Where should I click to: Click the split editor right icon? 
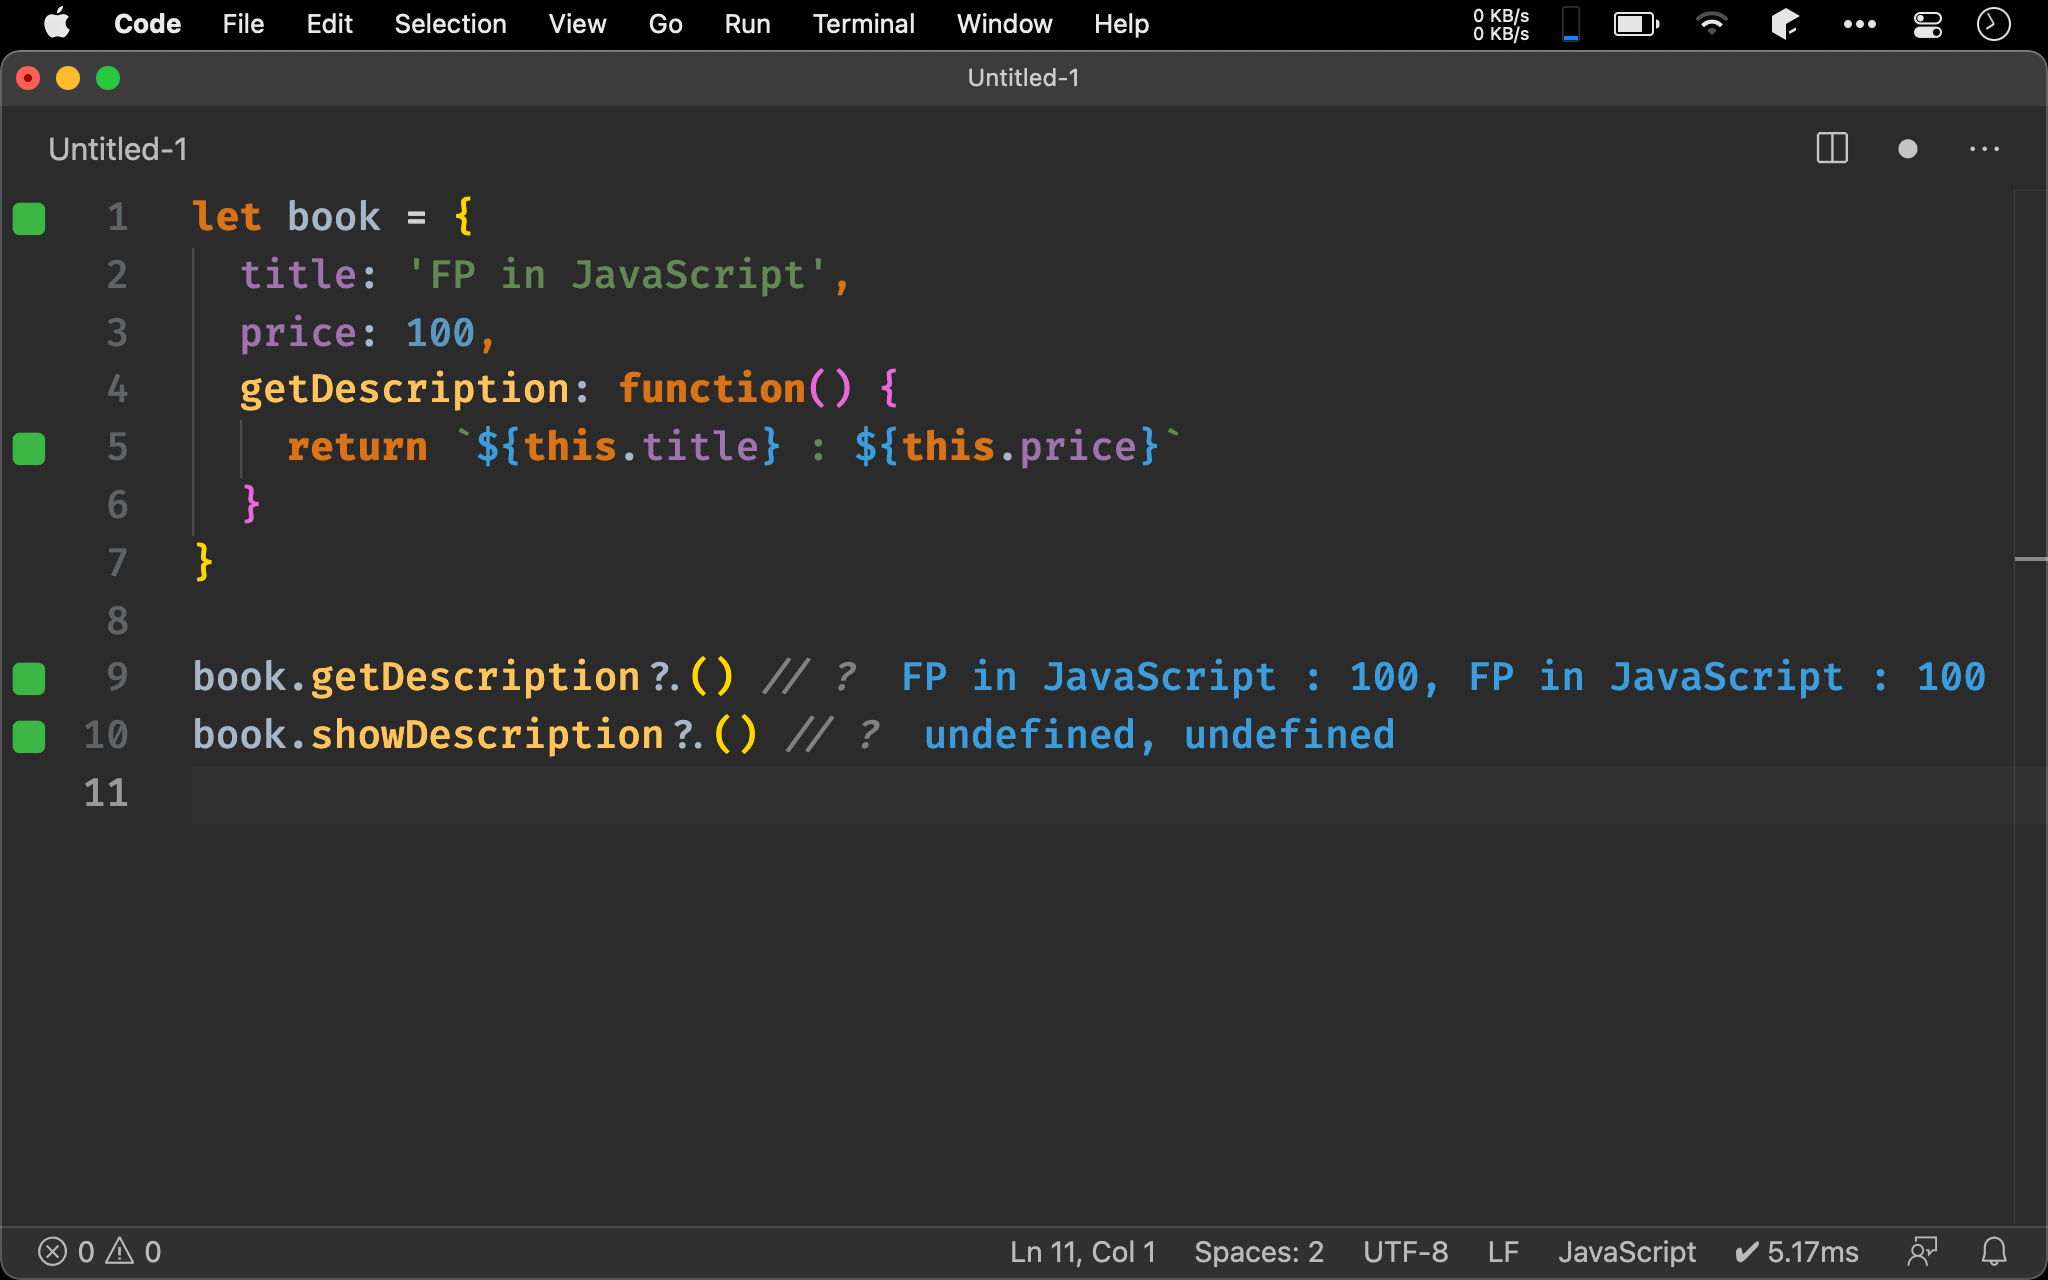pos(1831,149)
